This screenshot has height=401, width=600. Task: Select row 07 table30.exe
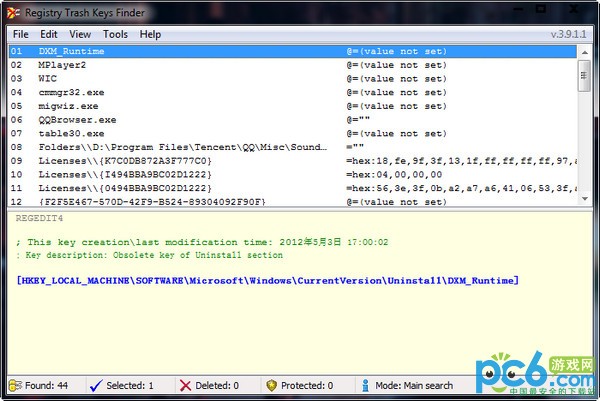(293, 134)
